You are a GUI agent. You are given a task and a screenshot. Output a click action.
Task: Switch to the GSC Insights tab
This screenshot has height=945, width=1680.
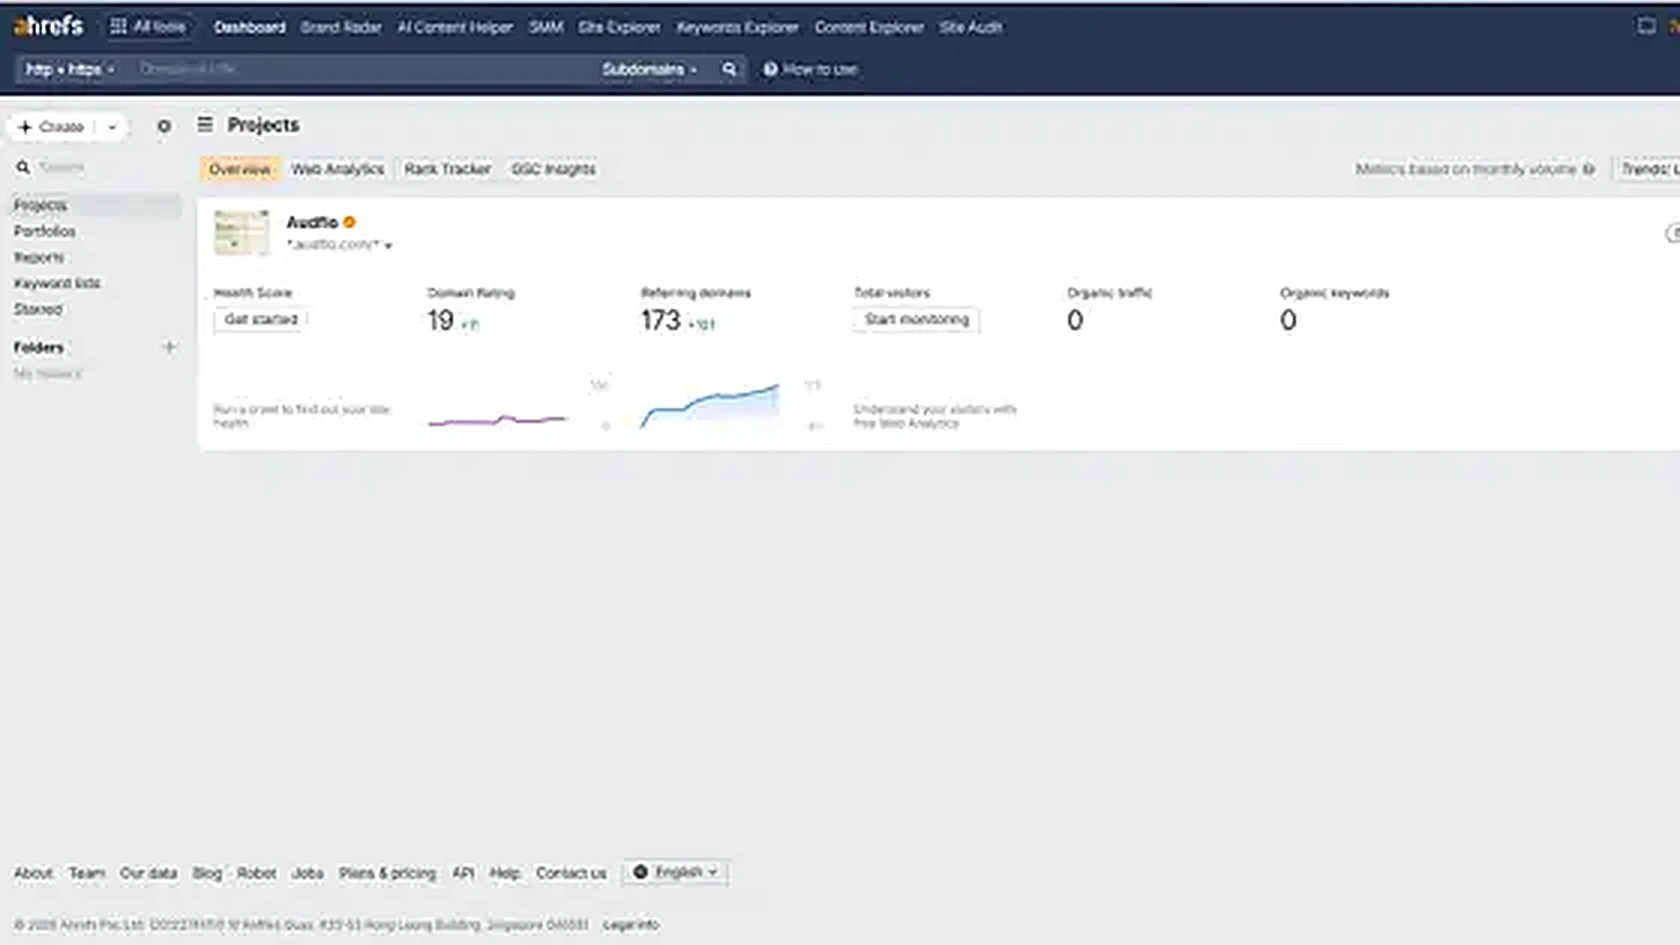tap(553, 169)
